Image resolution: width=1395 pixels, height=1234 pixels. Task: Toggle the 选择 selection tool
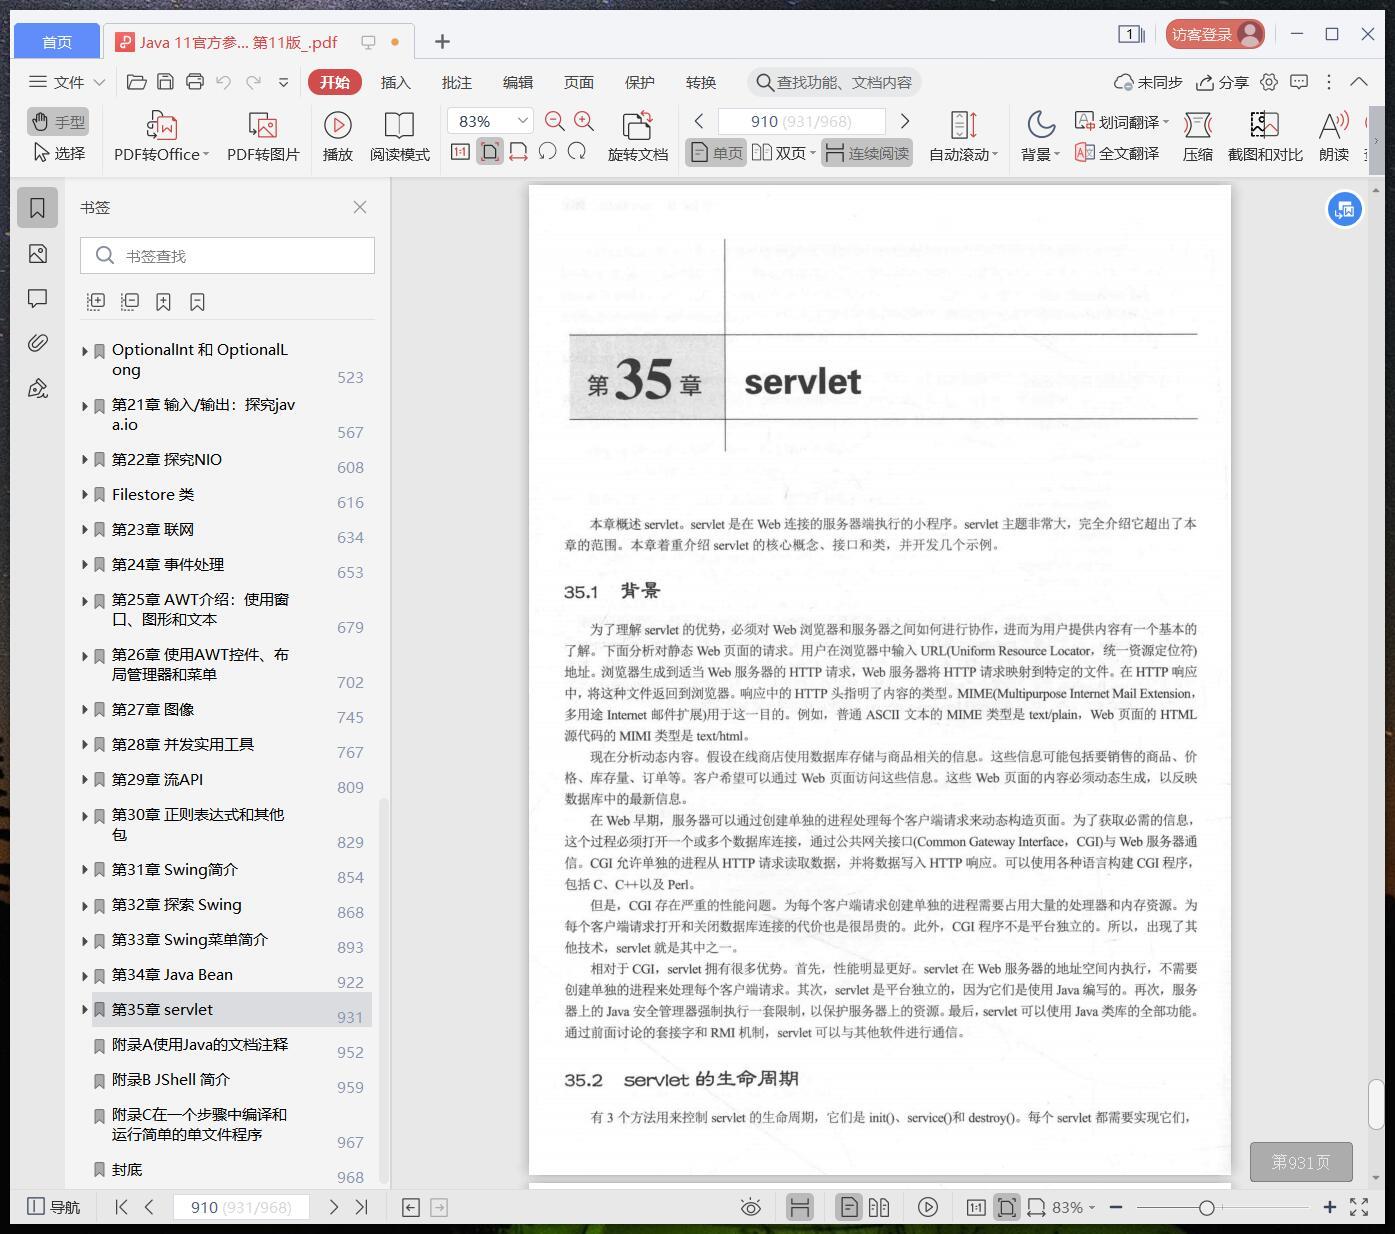pos(59,153)
